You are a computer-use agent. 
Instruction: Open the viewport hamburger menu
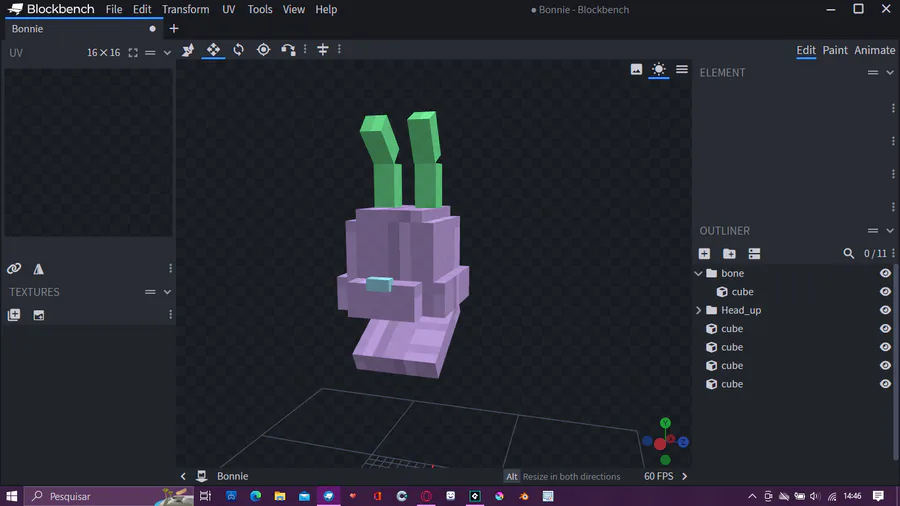click(682, 69)
